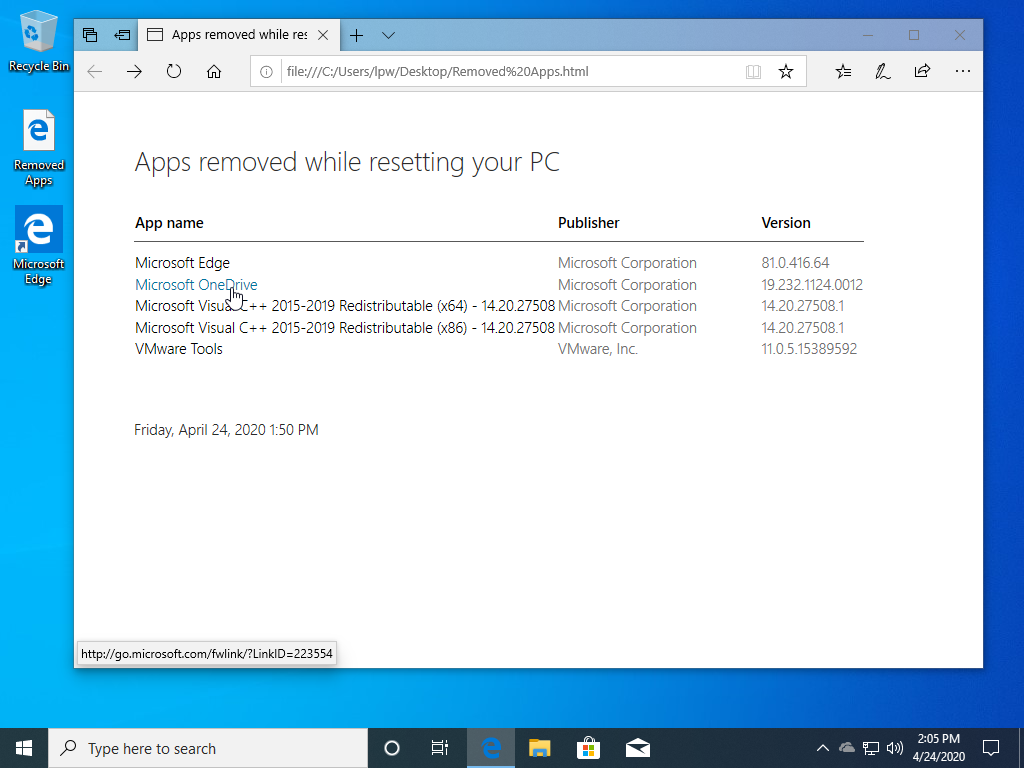The width and height of the screenshot is (1024, 768).
Task: Click the 'Friday, April 24, 2020 1:50 PM' timestamp
Action: point(226,430)
